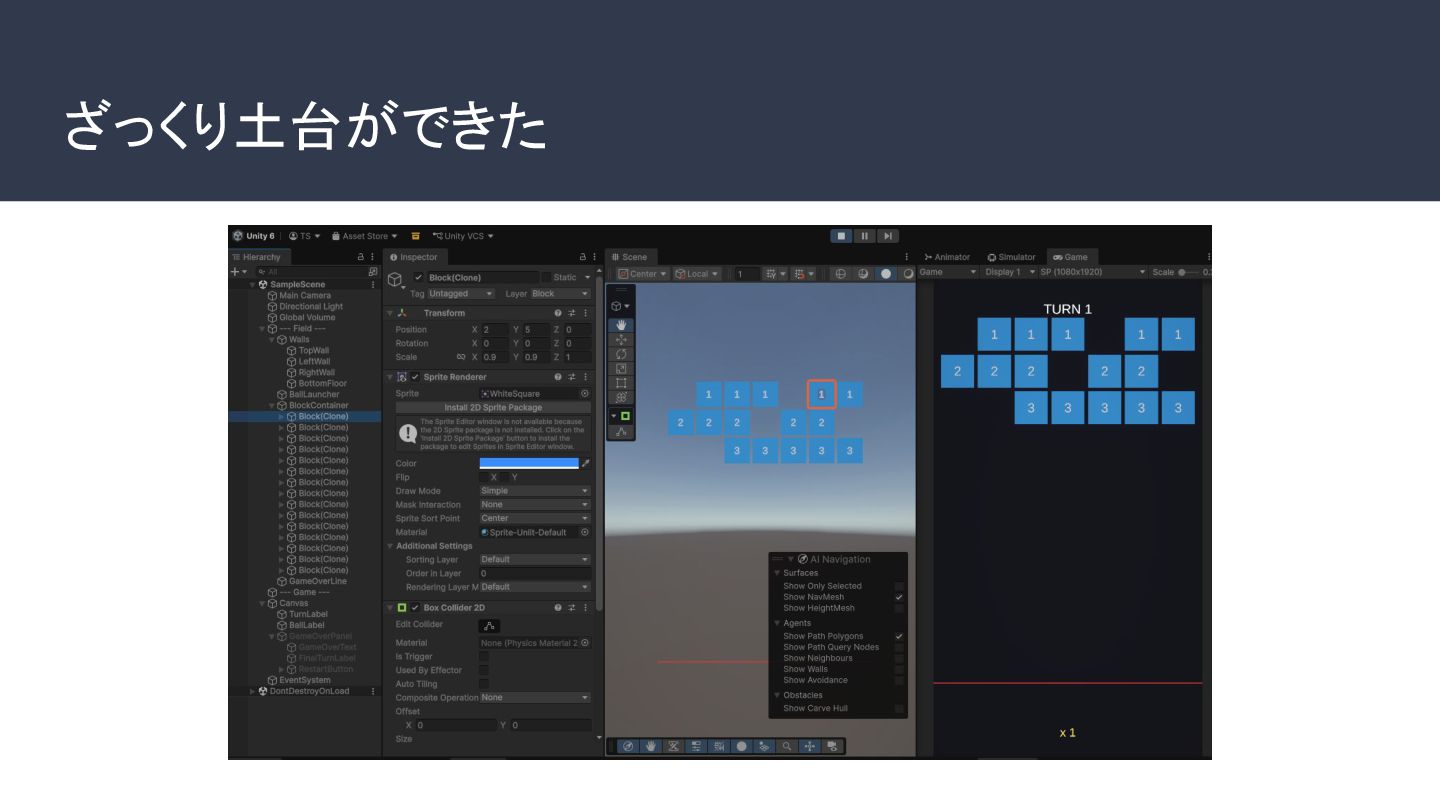Disable the Sprite Renderer component checkbox
Screen dimensions: 1440x810
(x=415, y=377)
